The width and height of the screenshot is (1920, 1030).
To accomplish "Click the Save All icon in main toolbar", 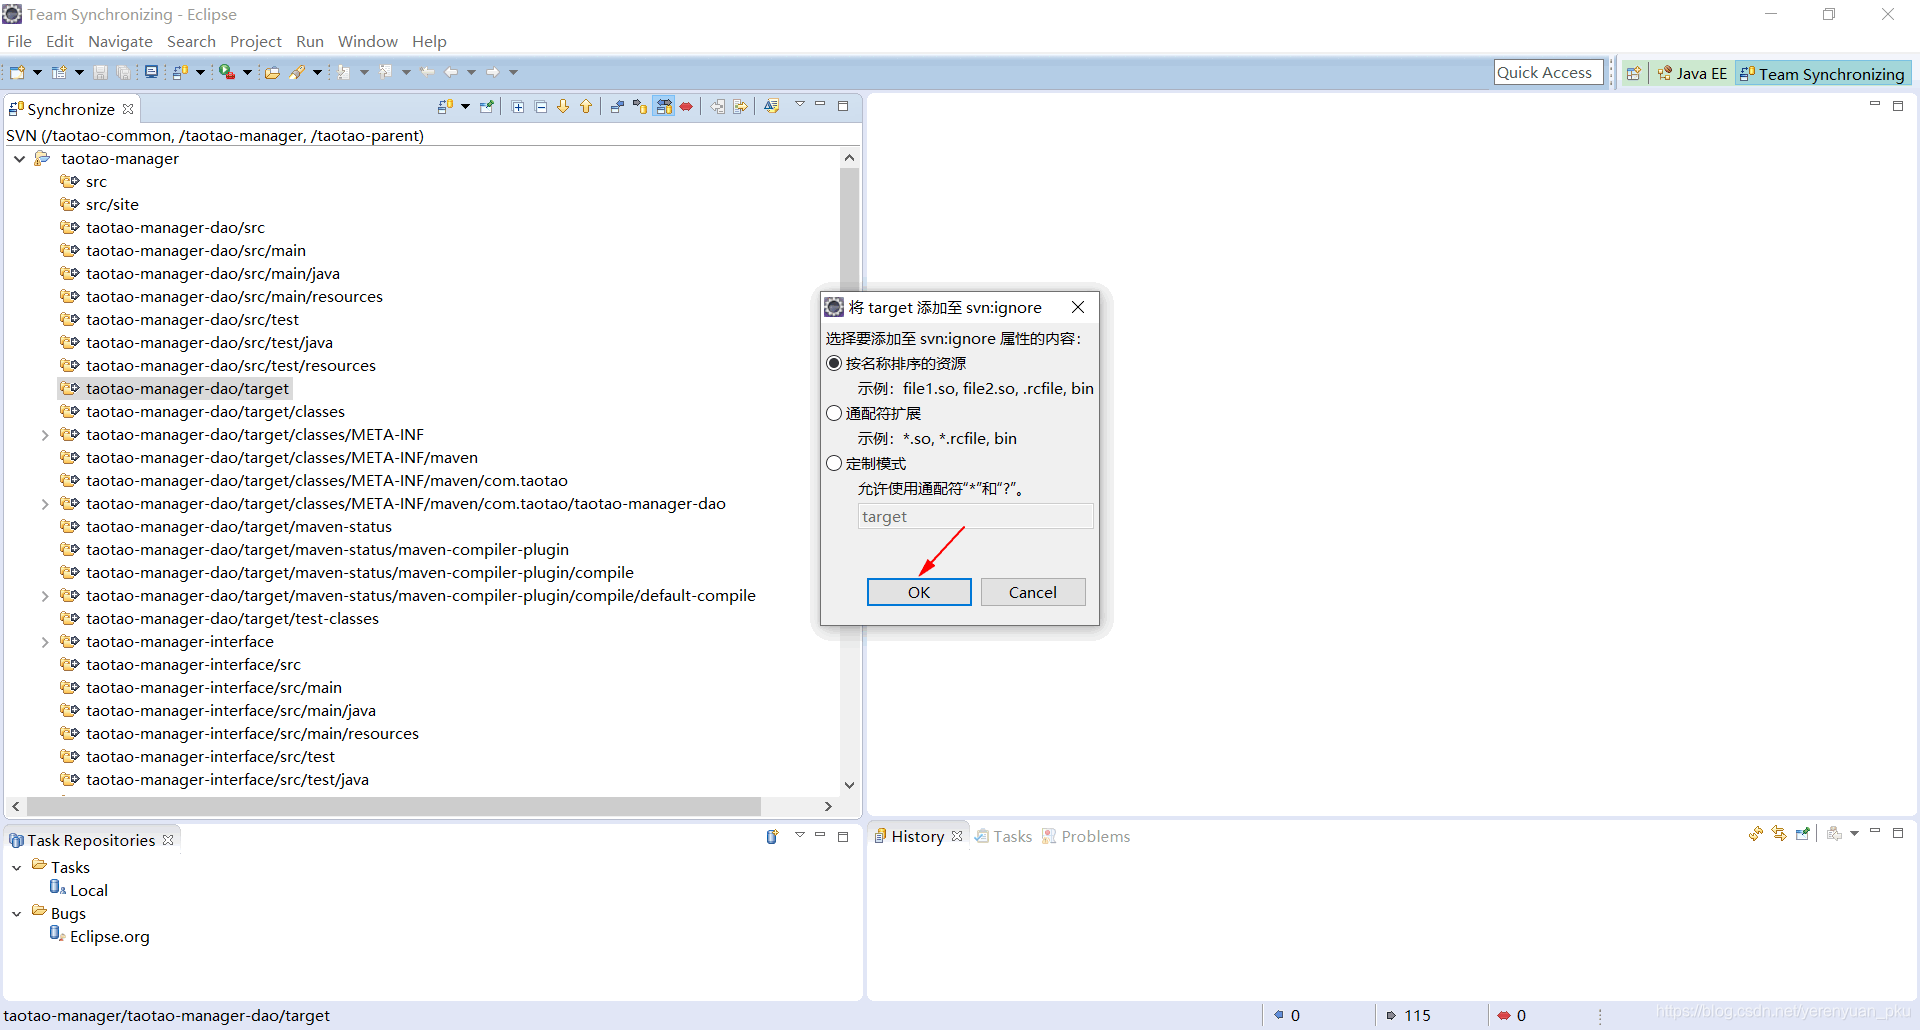I will (x=123, y=72).
